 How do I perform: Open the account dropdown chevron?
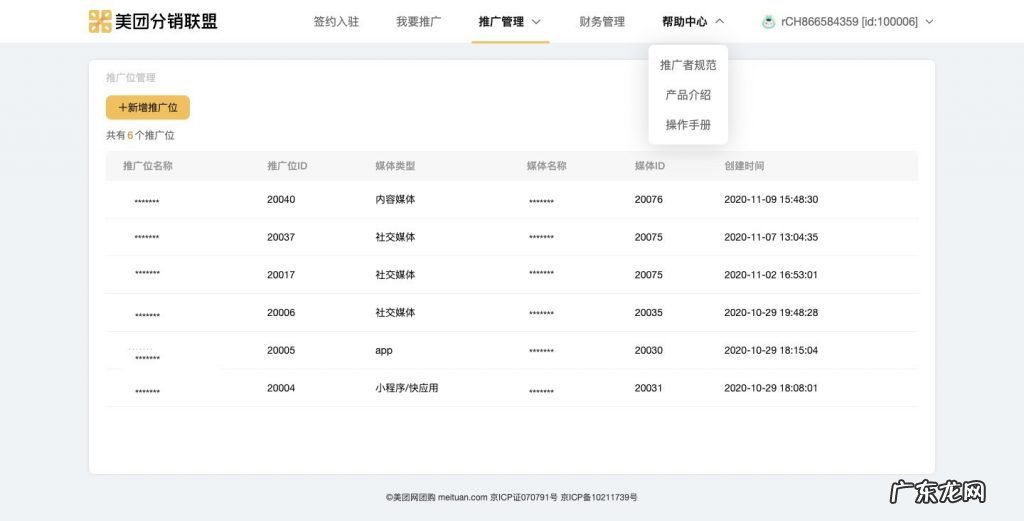(930, 22)
